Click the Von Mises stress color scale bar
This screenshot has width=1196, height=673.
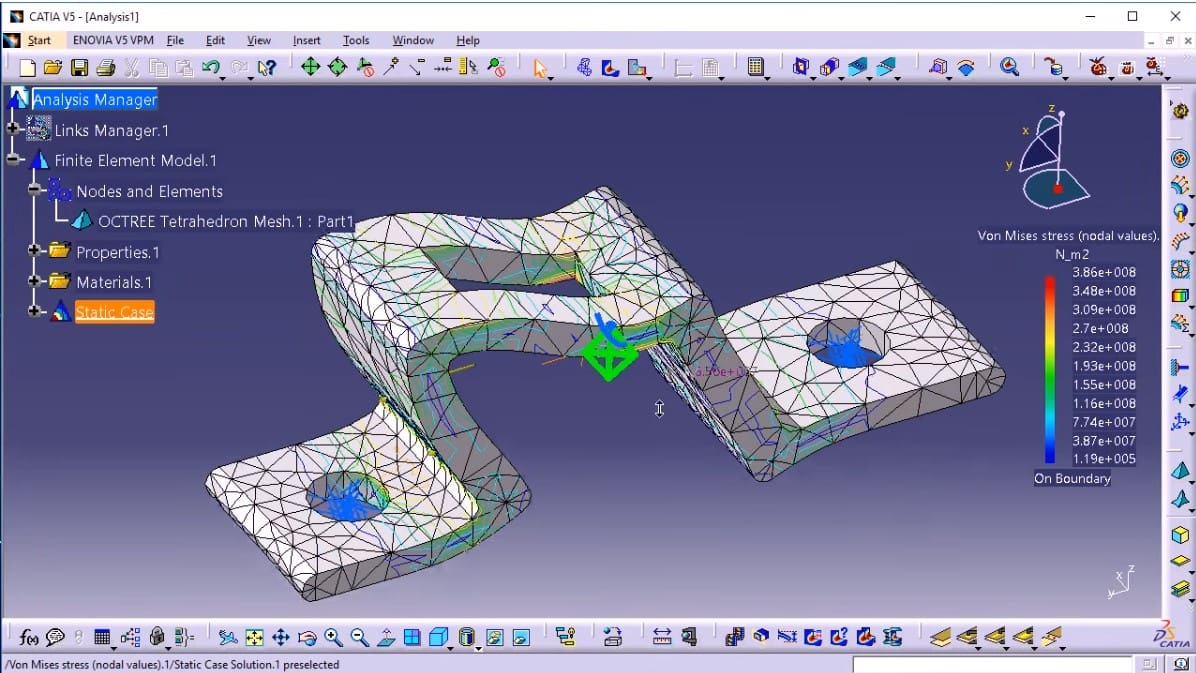click(x=1050, y=369)
